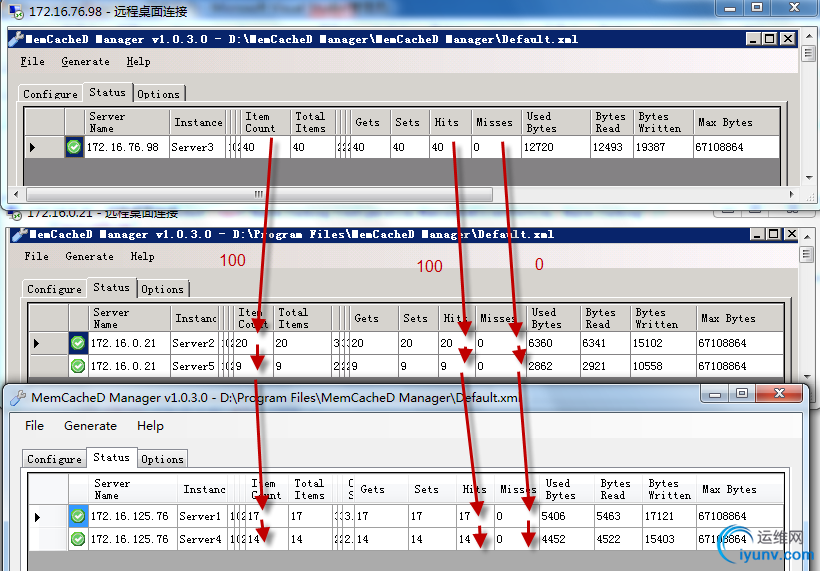Select row pointer arrow for Server3 row

coord(32,147)
